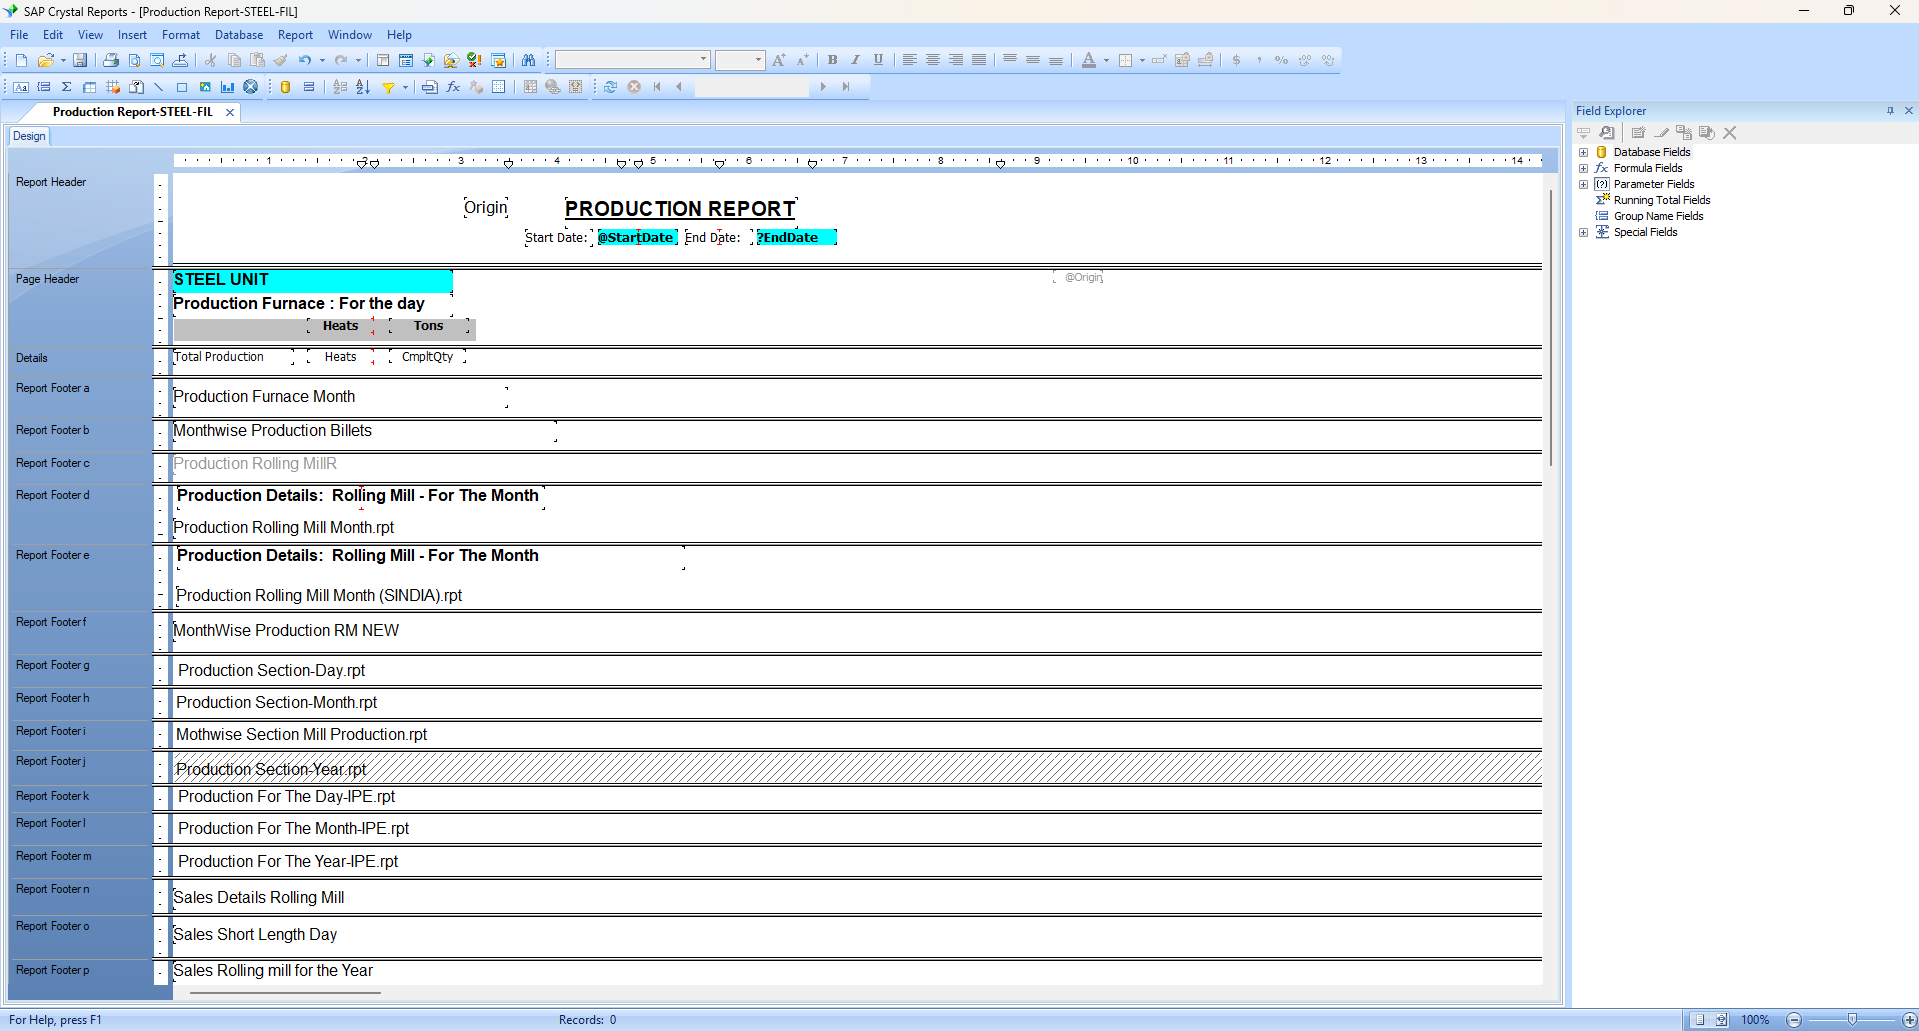The width and height of the screenshot is (1919, 1031).
Task: Expand Parameter Fields node
Action: 1584,185
